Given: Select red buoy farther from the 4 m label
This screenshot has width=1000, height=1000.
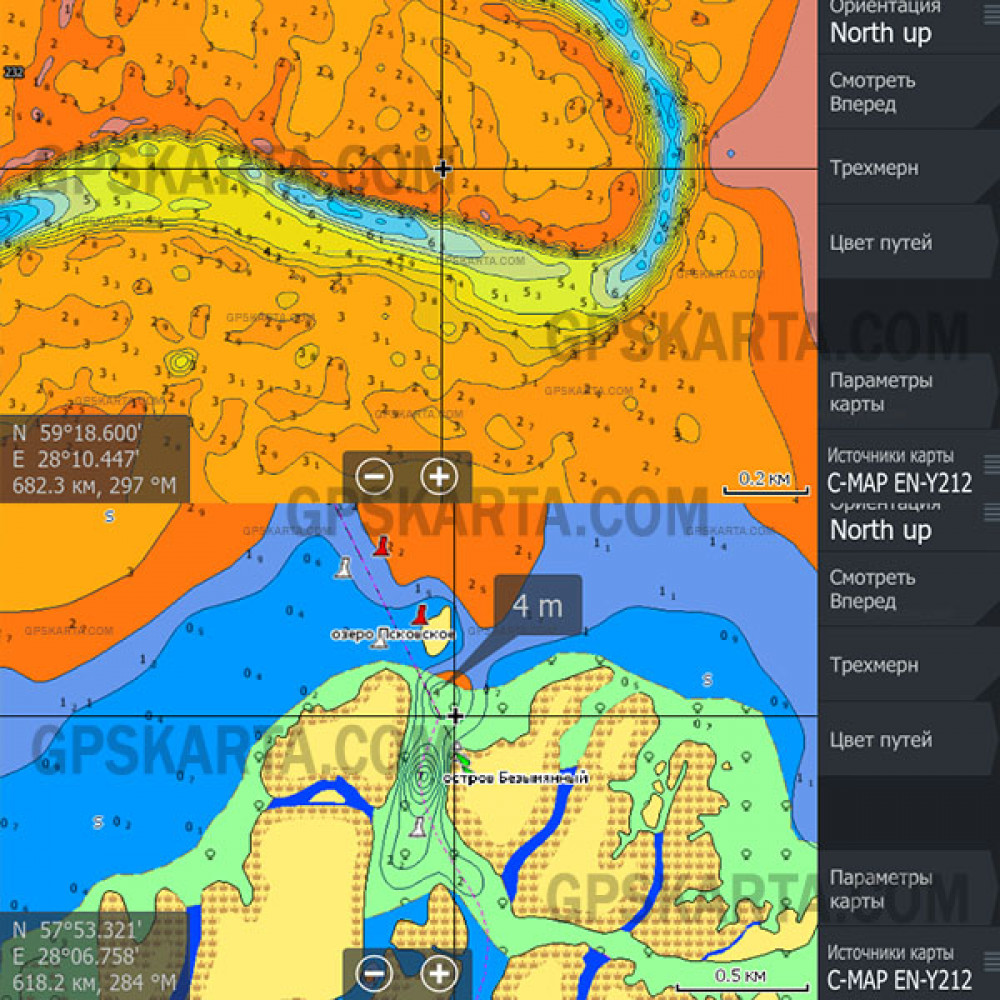Looking at the screenshot, I should tap(381, 546).
